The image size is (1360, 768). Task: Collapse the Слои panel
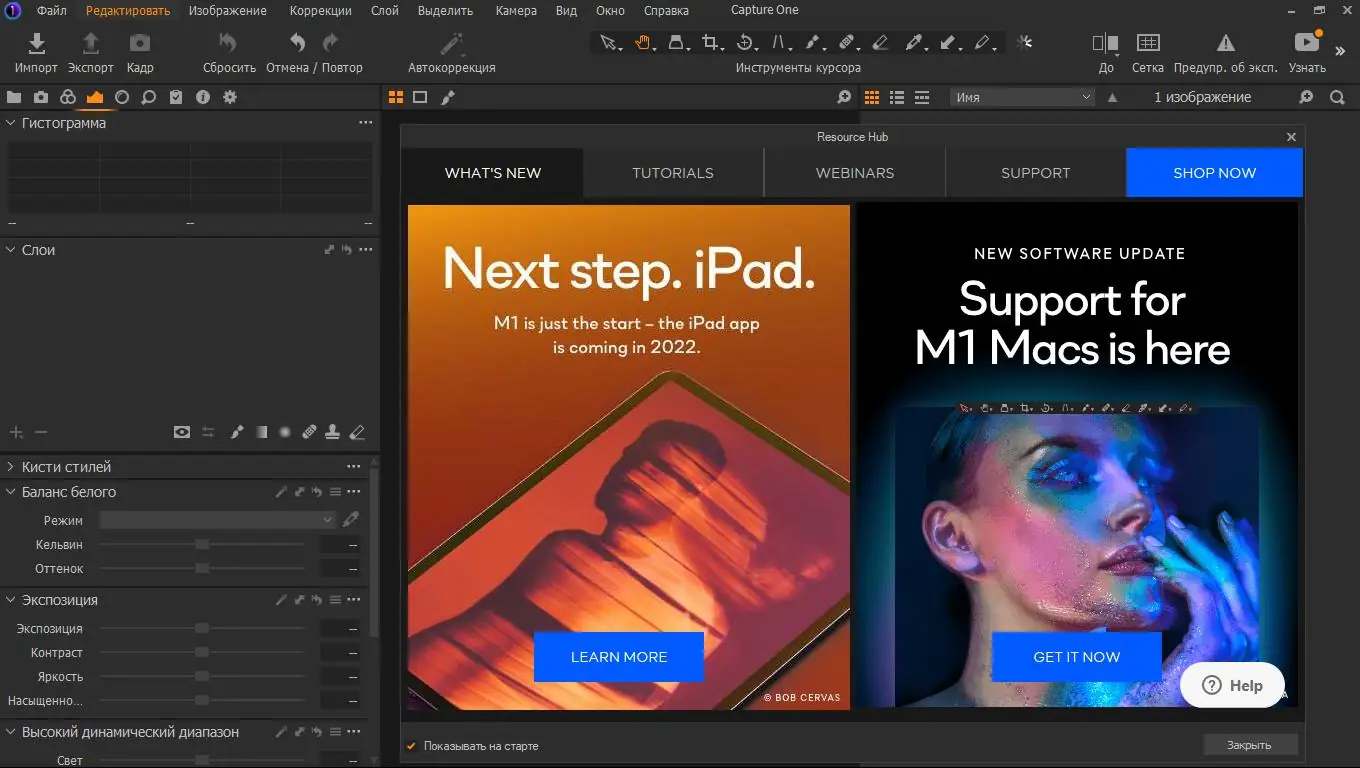coord(11,250)
